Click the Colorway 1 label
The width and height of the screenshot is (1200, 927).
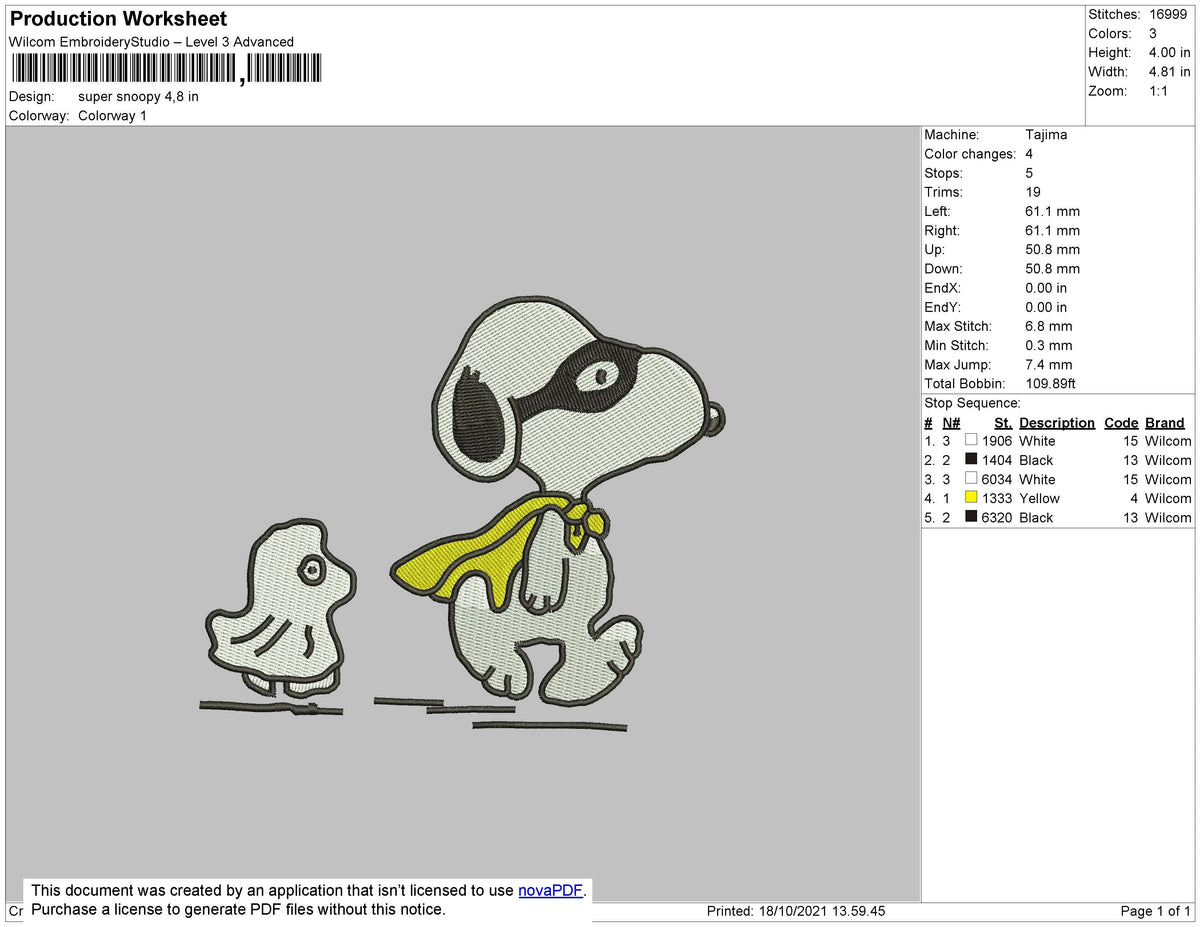coord(112,115)
